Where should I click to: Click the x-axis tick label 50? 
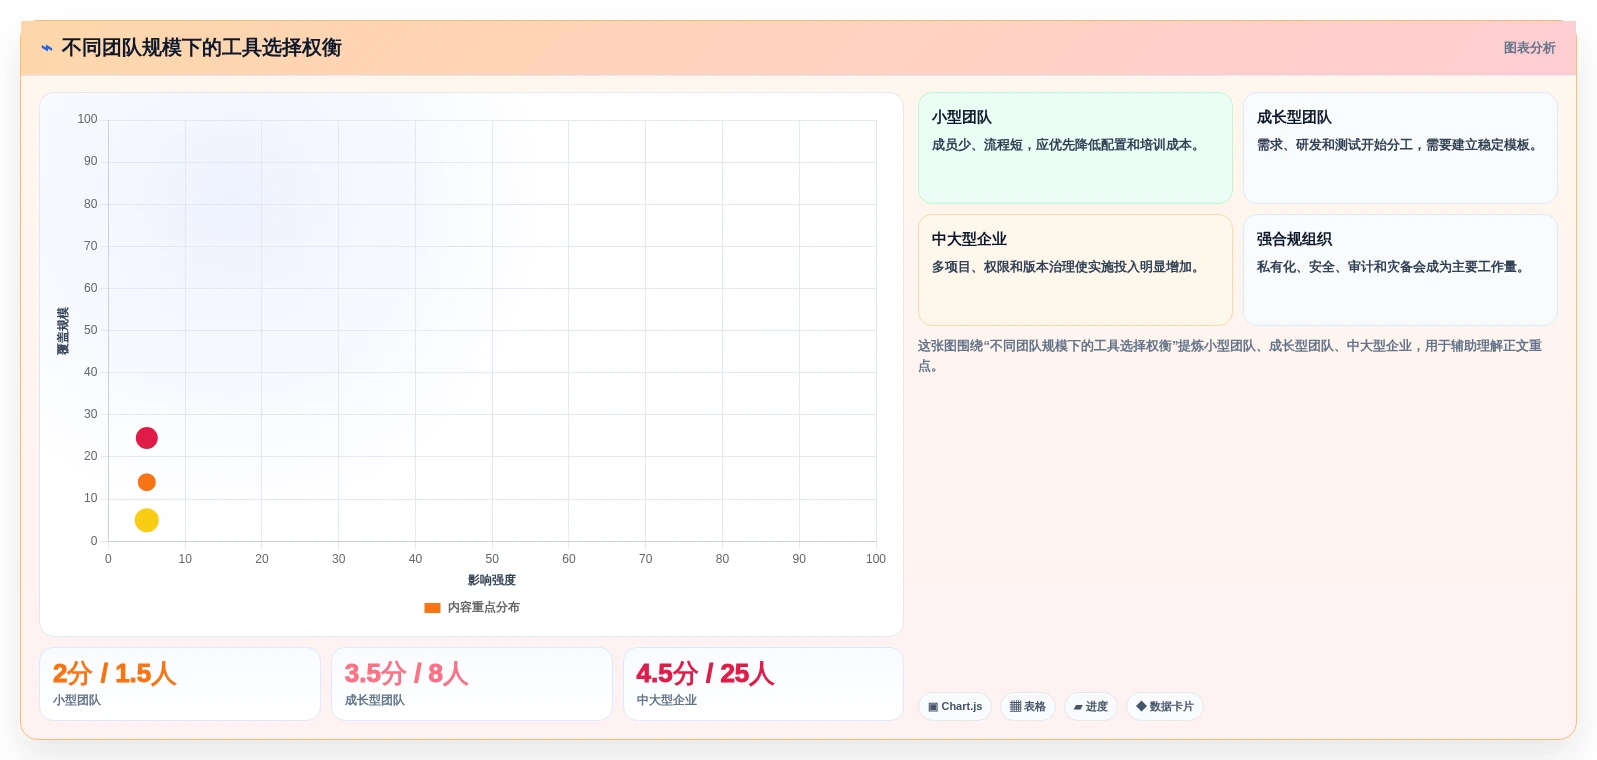pos(492,559)
